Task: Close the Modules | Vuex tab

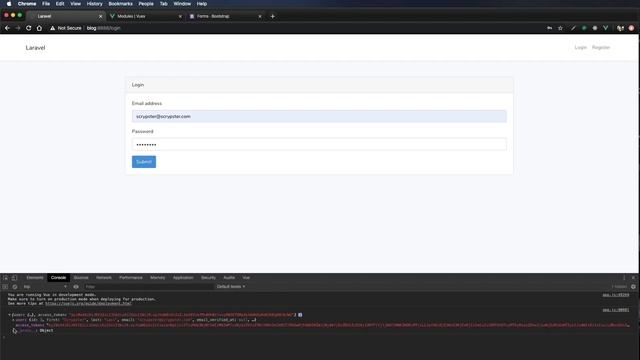Action: pos(180,16)
